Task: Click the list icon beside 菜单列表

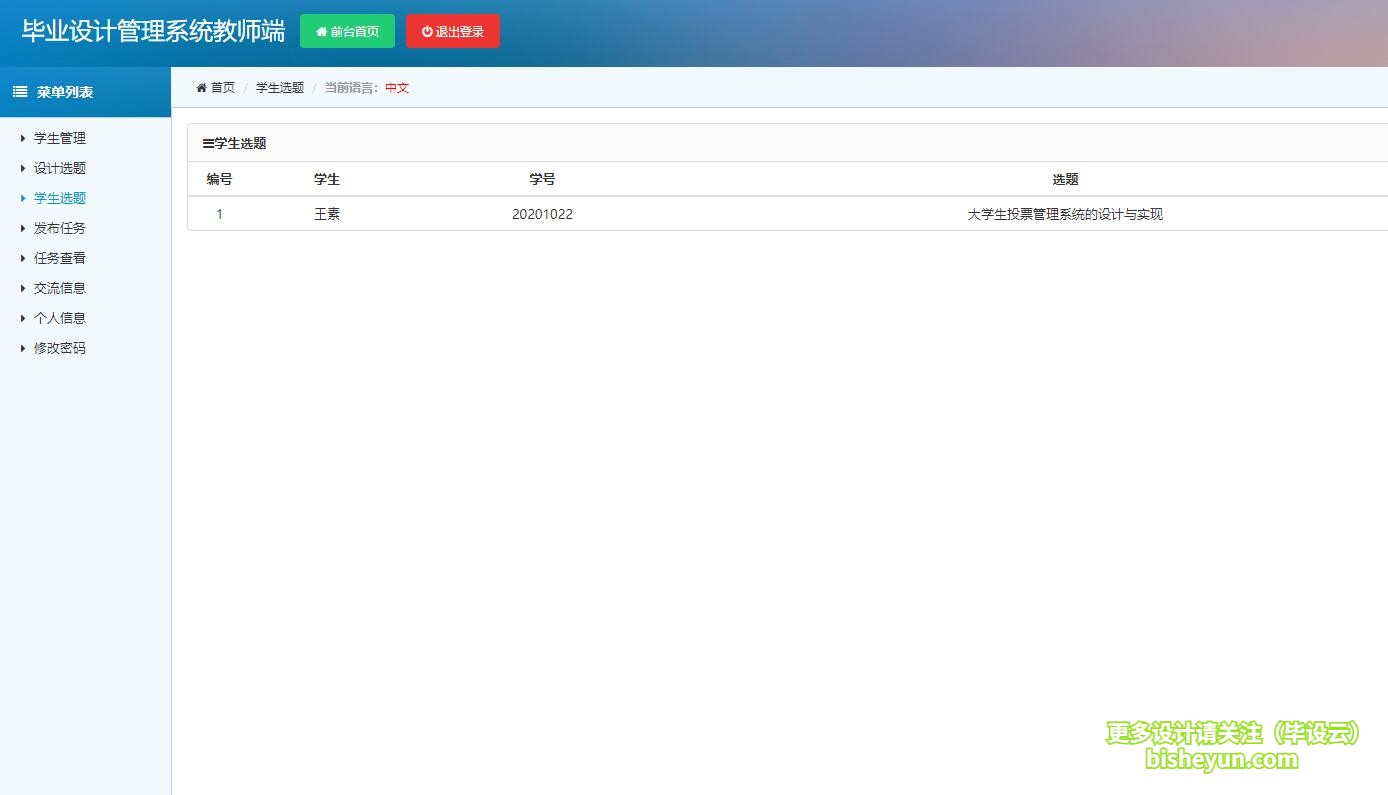Action: coord(20,92)
